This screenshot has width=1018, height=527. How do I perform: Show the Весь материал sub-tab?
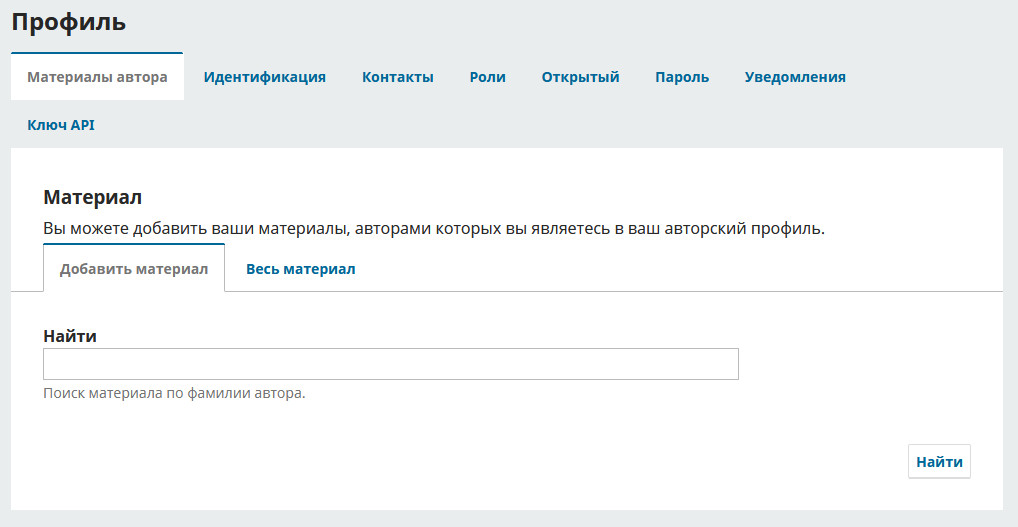pos(301,269)
